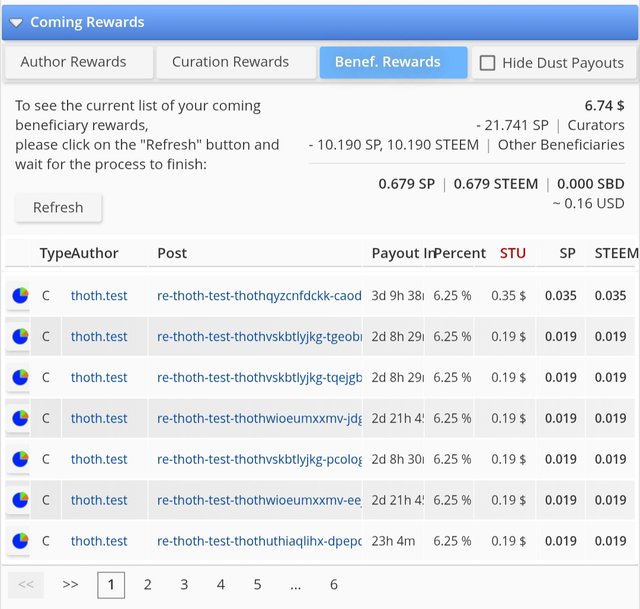Image resolution: width=640 pixels, height=609 pixels.
Task: Go to the next page with >> button
Action: (70, 585)
